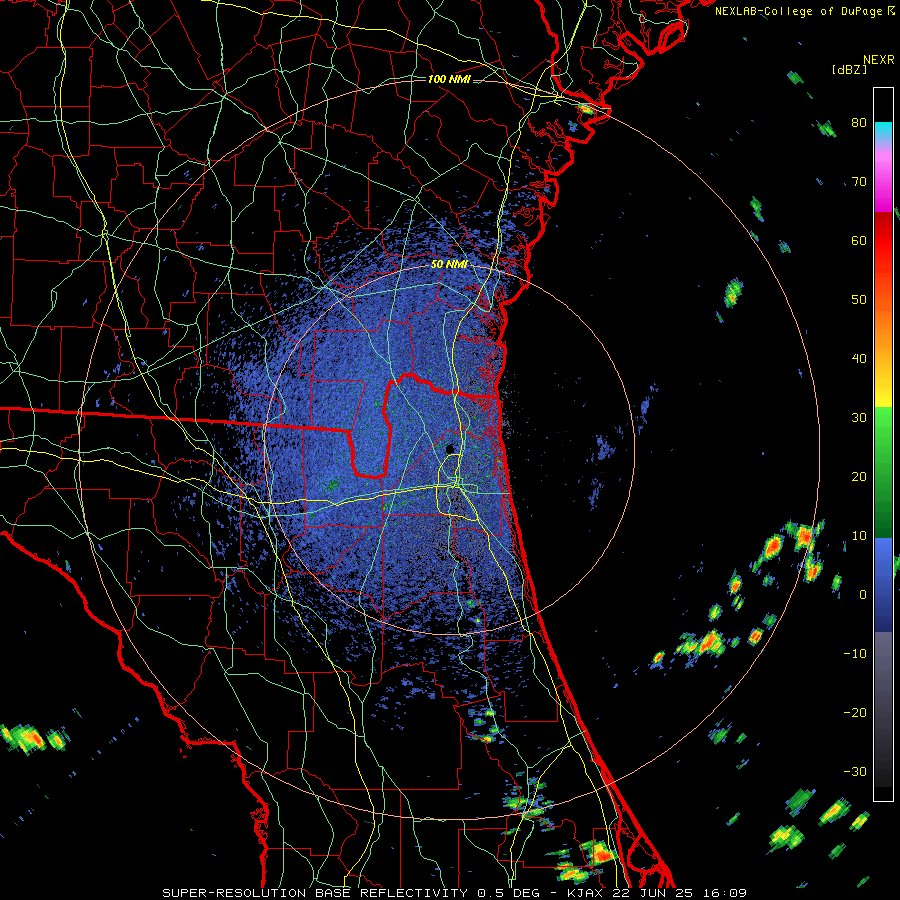Image resolution: width=900 pixels, height=900 pixels.
Task: Pick the cyan top band of the color bar
Action: click(x=883, y=133)
